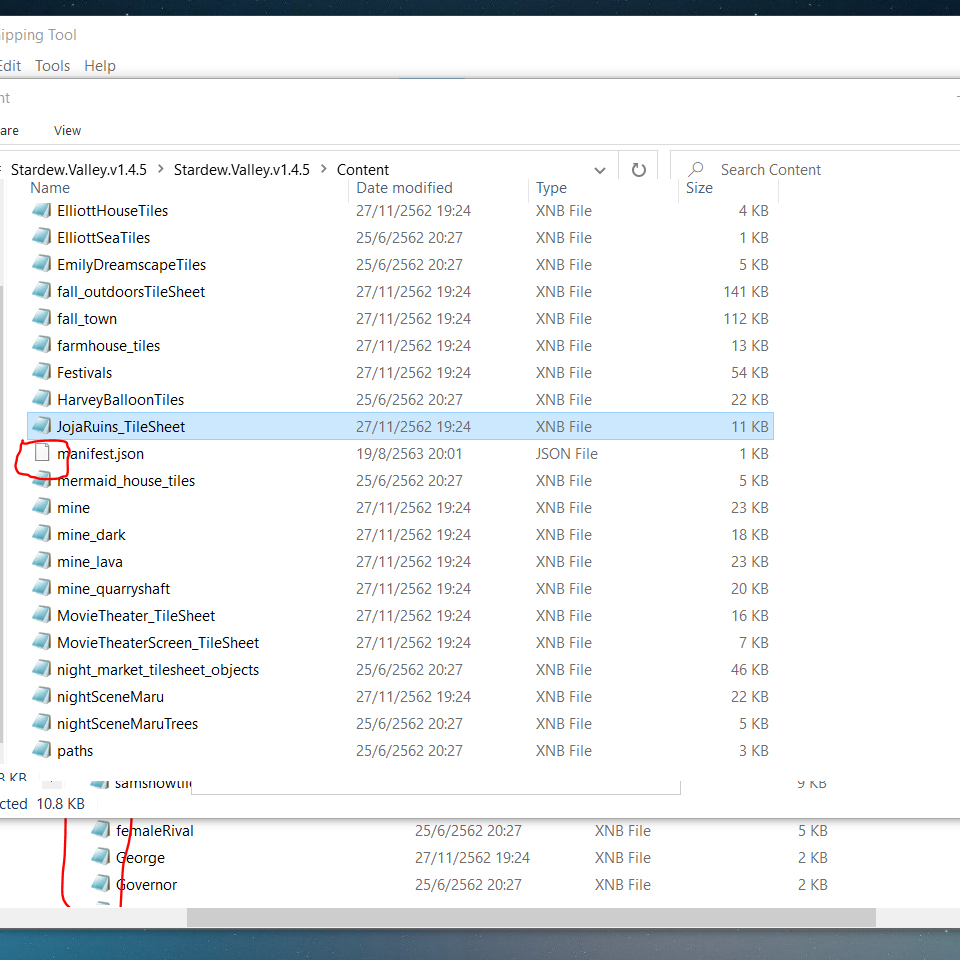Viewport: 960px width, 960px height.
Task: Click the paths file icon
Action: click(x=42, y=749)
